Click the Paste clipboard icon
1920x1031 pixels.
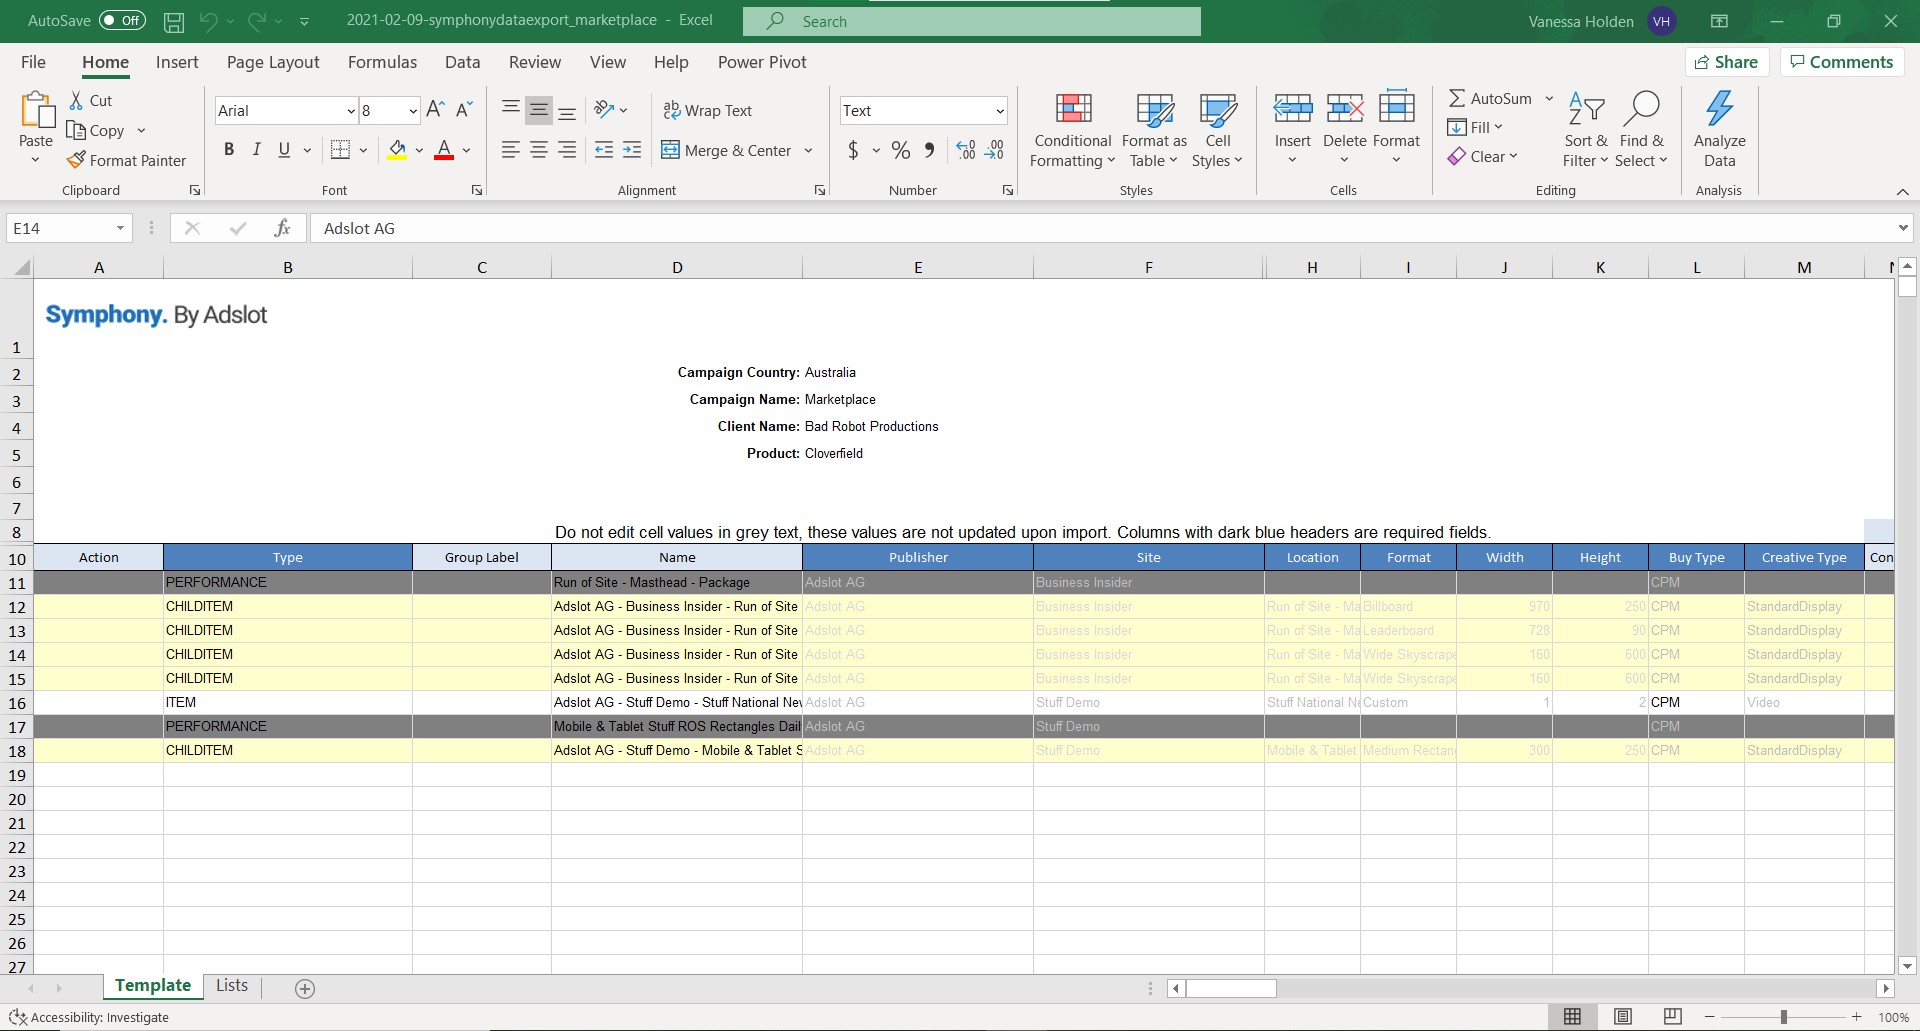pos(37,110)
